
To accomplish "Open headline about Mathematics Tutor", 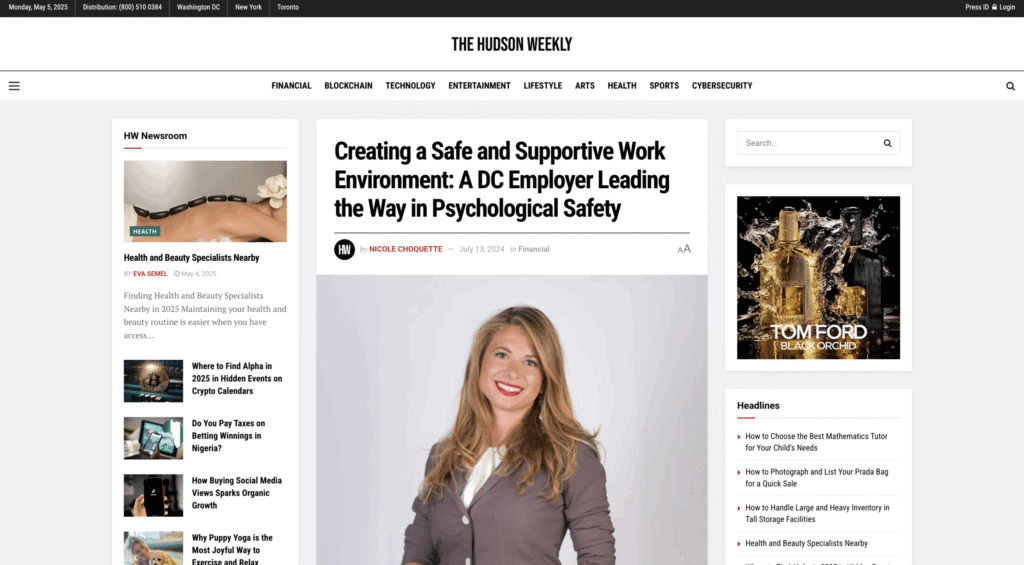I will pos(816,442).
